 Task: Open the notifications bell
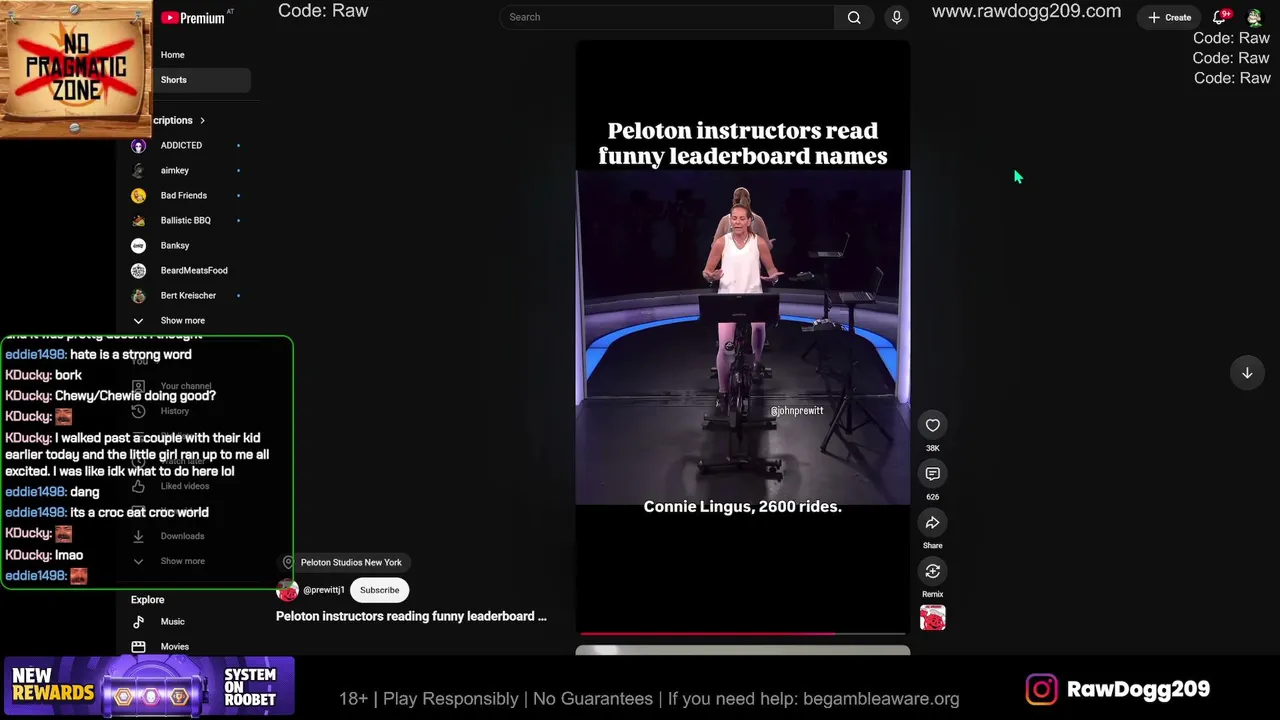click(x=1220, y=17)
